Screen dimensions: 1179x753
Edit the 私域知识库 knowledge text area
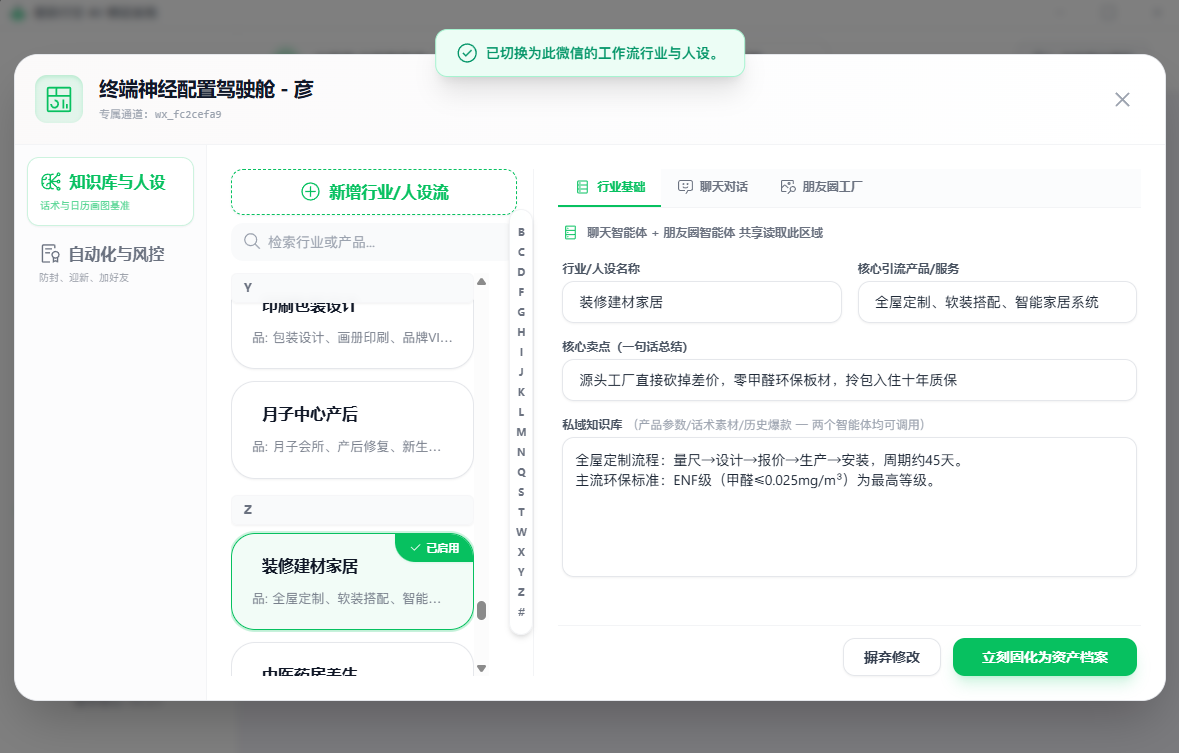pyautogui.click(x=849, y=505)
